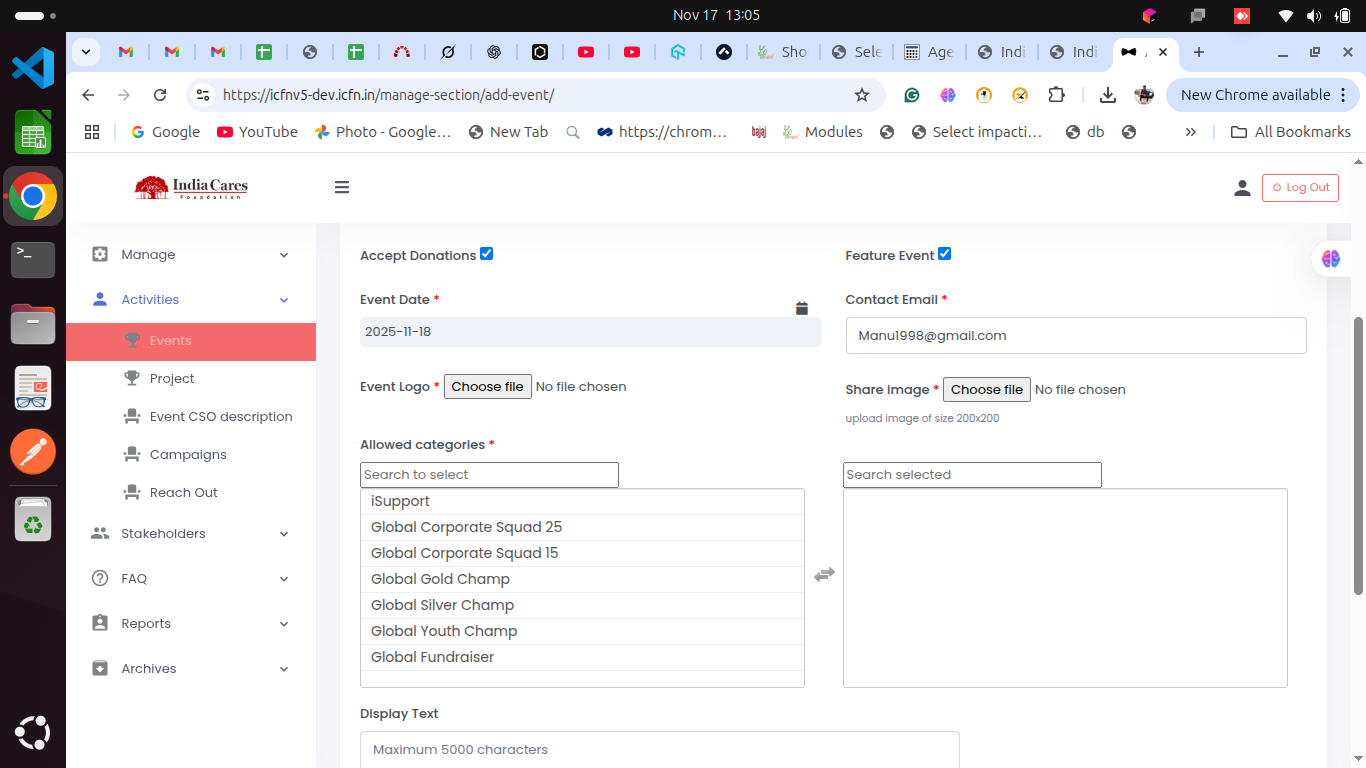Screen dimensions: 1366x768
Task: Click the hamburger menu icon beside the logo
Action: tap(342, 187)
